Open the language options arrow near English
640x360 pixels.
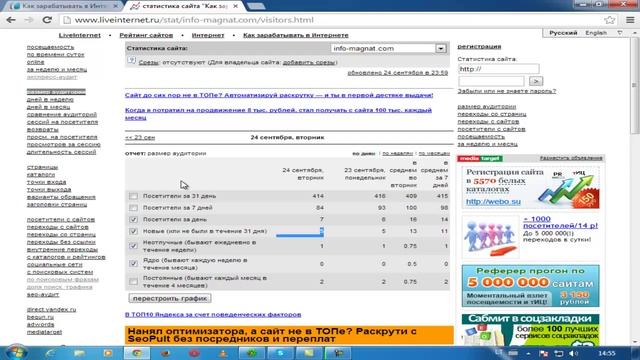pyautogui.click(x=620, y=33)
